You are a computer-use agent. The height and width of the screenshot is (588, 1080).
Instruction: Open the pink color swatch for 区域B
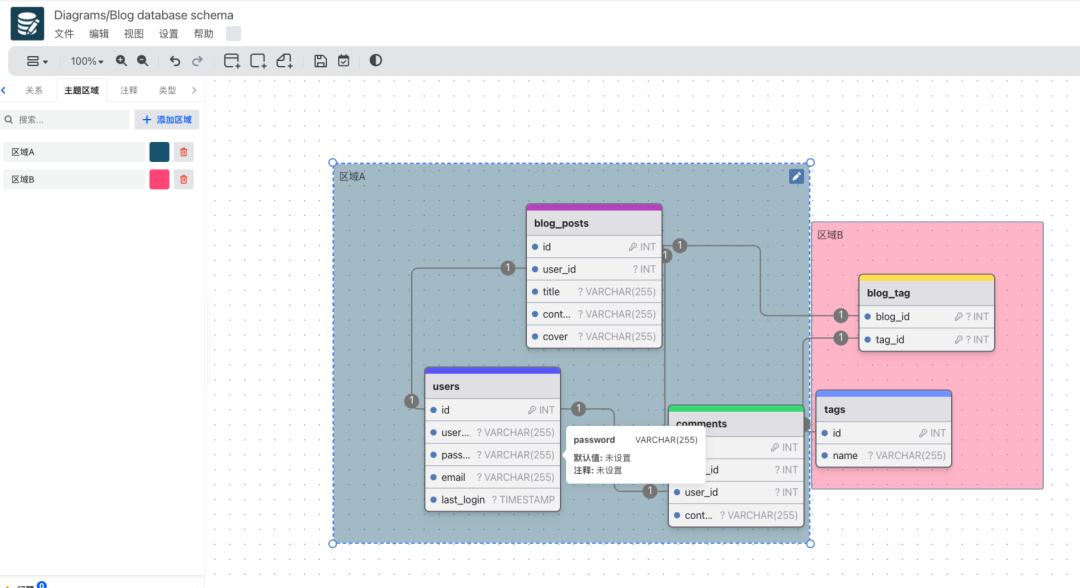tap(159, 180)
